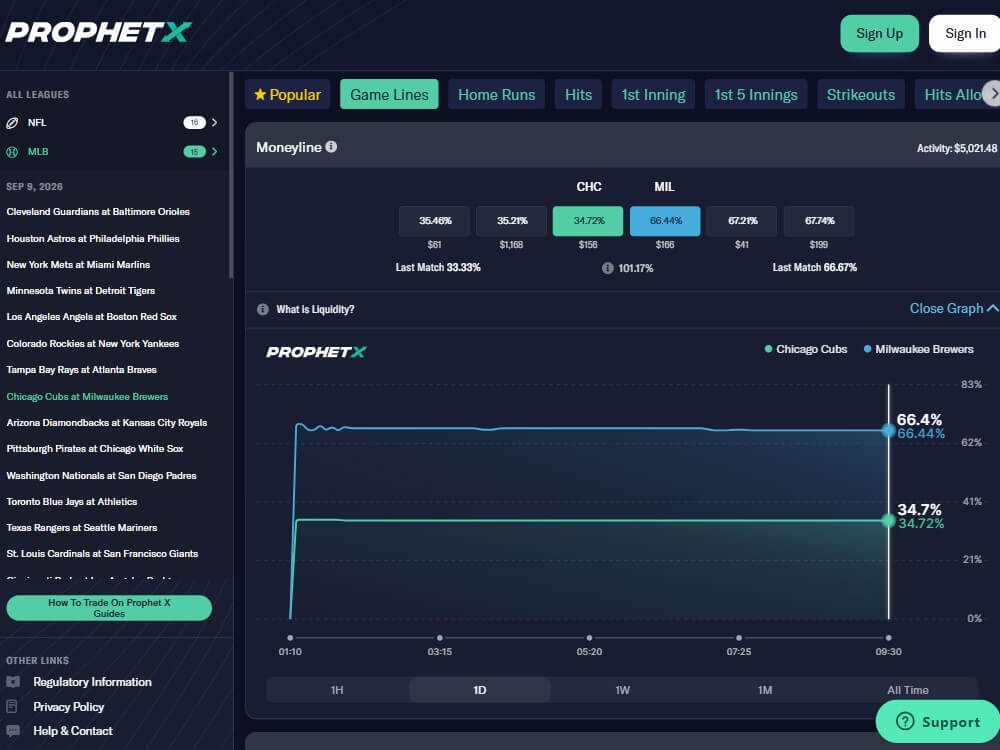Click the Sign In button
This screenshot has width=1000, height=750.
point(964,34)
